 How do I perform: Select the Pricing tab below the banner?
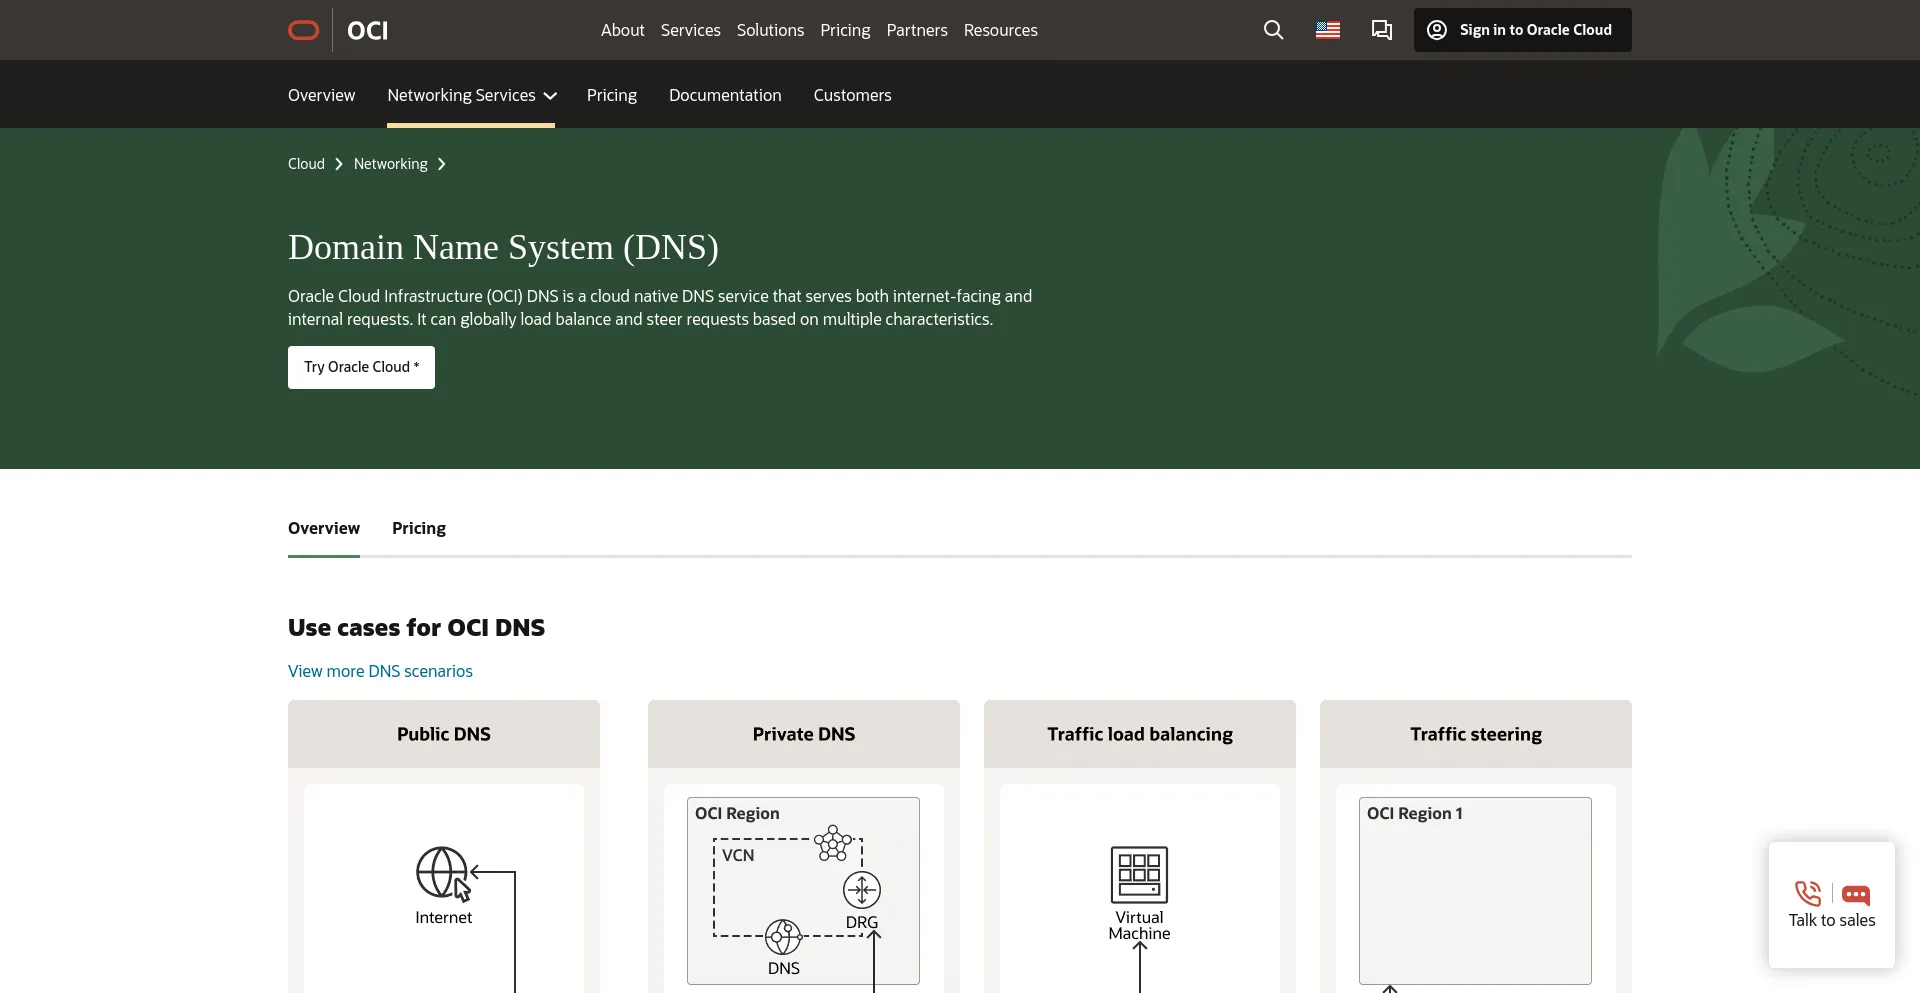[418, 528]
